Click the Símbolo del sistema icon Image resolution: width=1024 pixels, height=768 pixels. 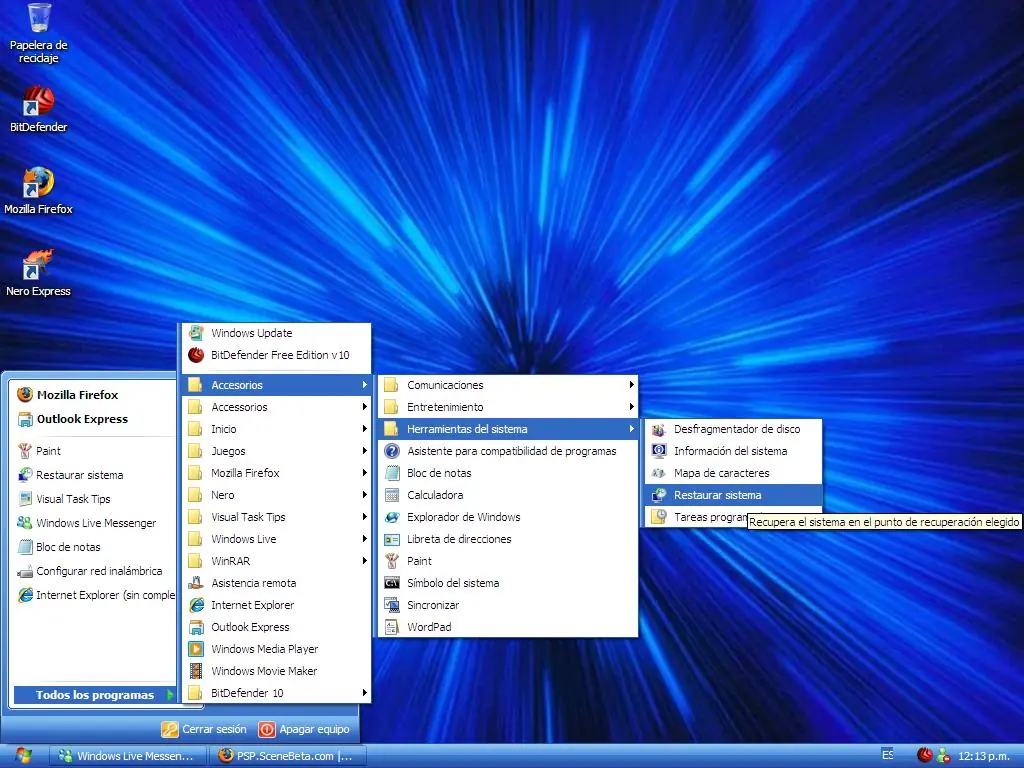[392, 583]
